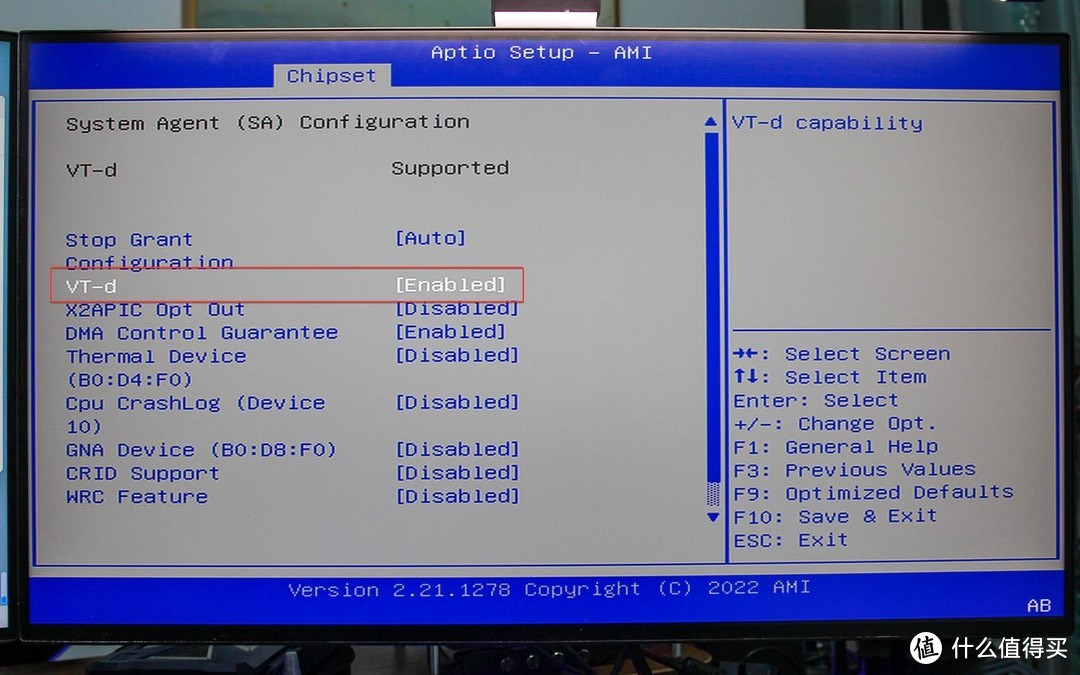1080x675 pixels.
Task: Click the scrollbar up arrow
Action: (710, 120)
